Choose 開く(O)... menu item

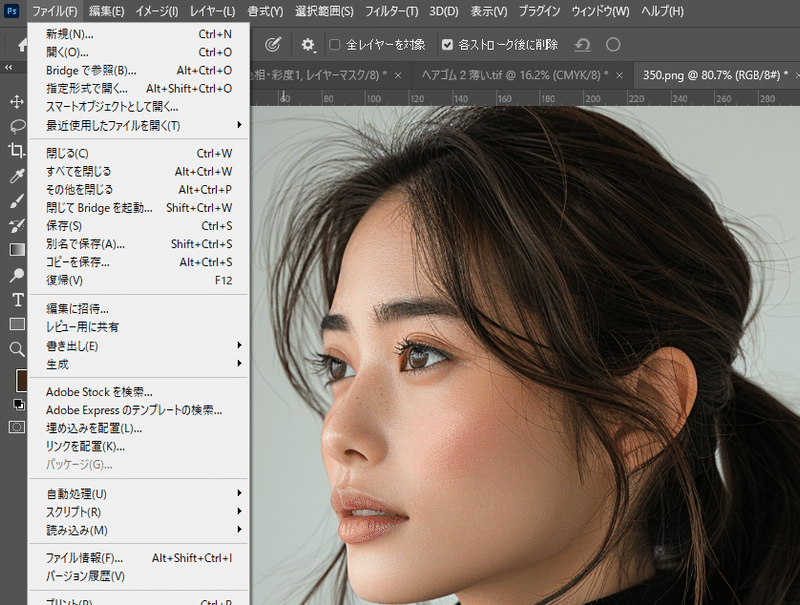(138, 52)
